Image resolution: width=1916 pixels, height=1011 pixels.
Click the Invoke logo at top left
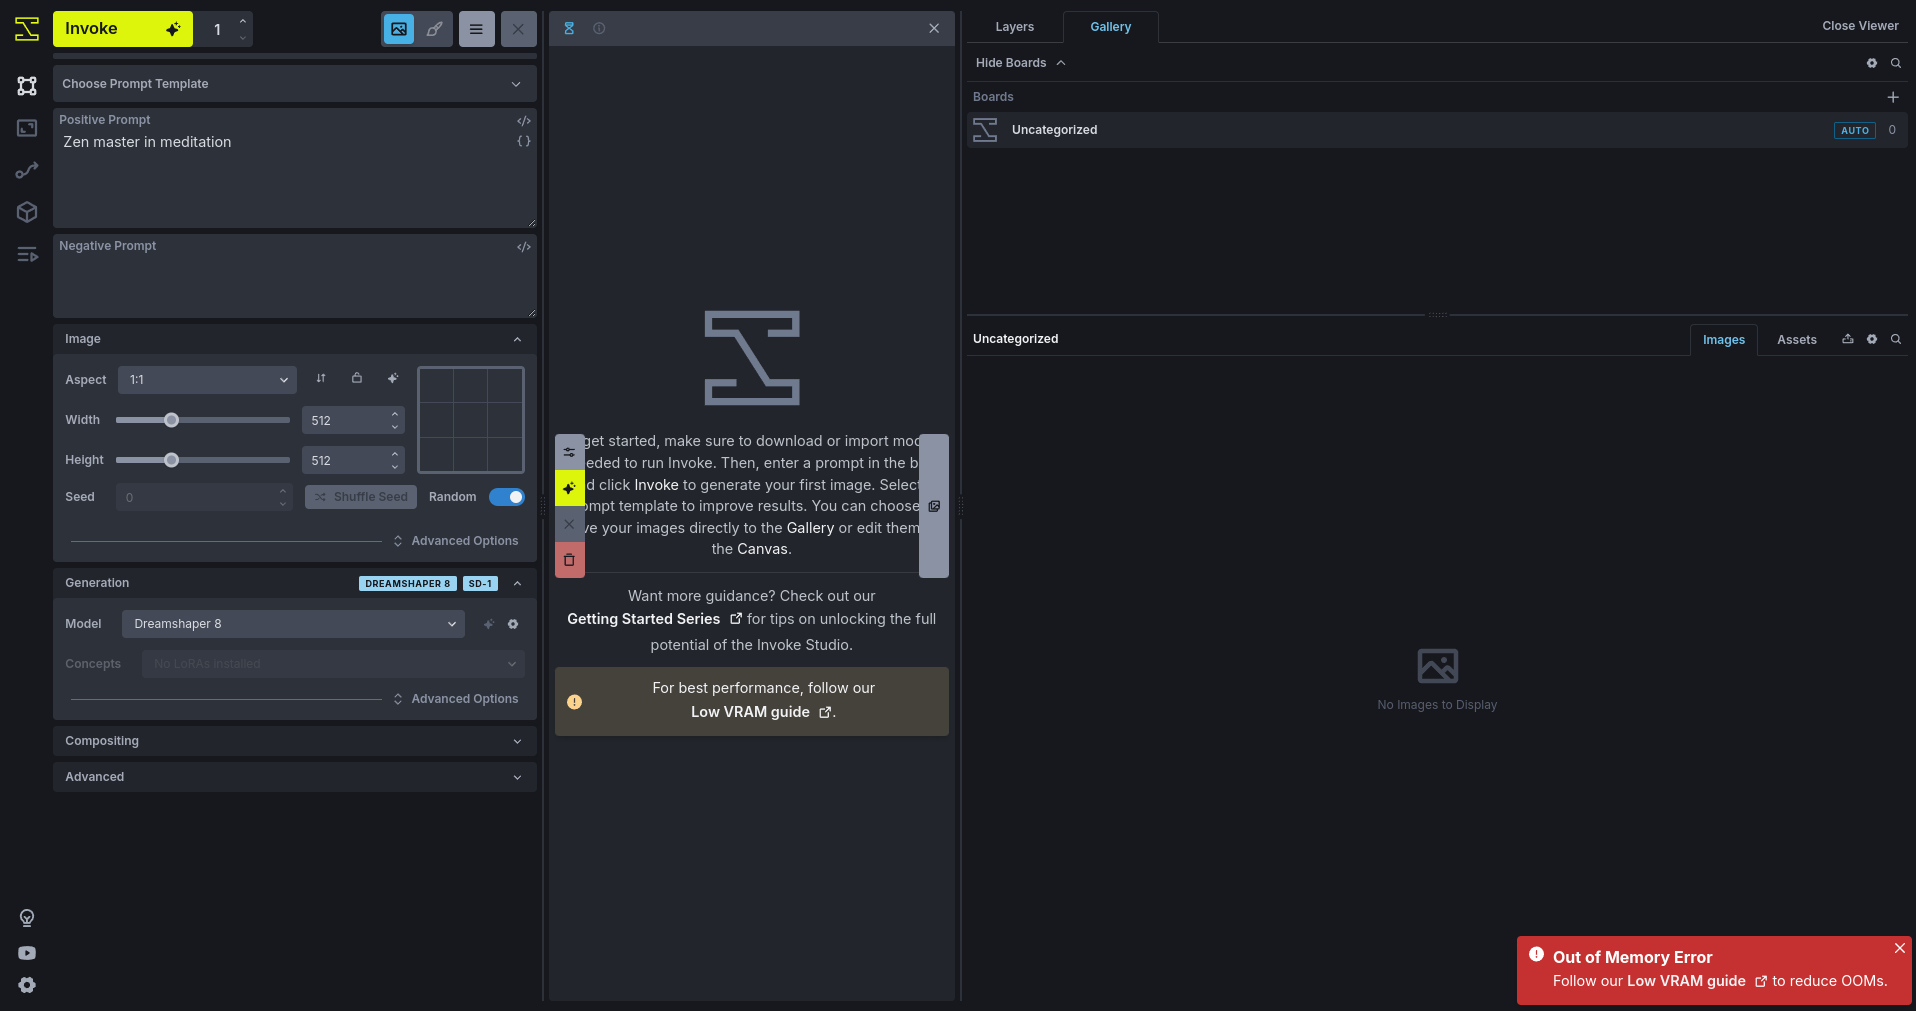(27, 29)
